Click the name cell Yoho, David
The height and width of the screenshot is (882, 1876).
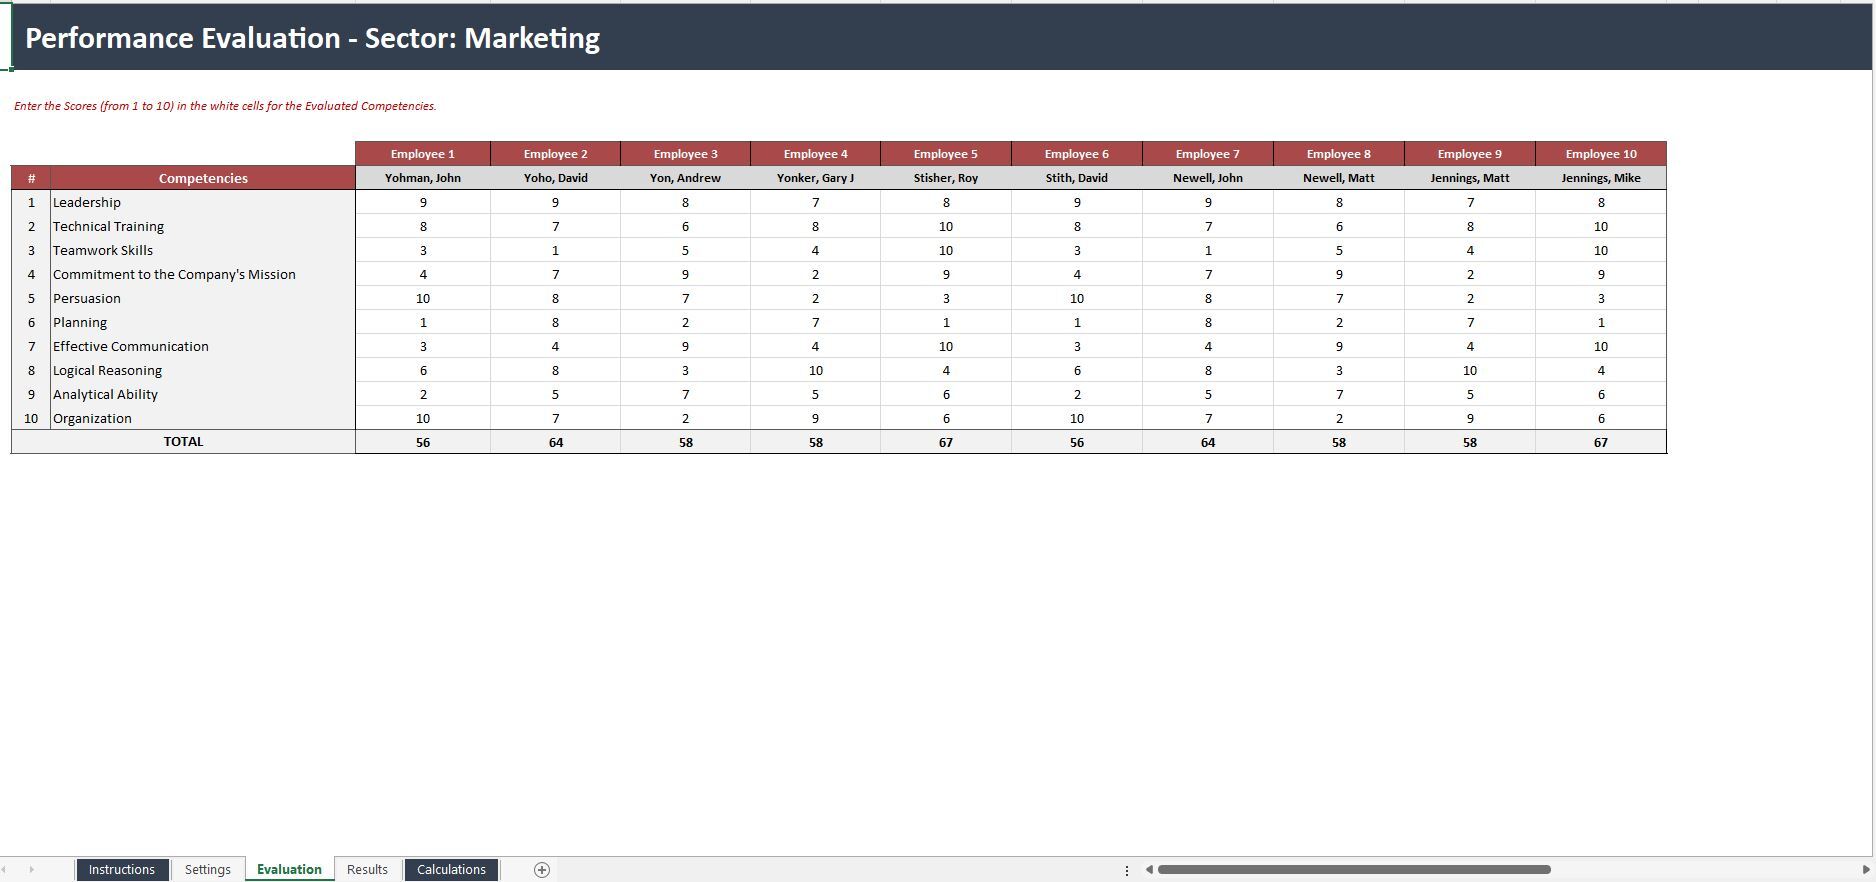point(556,178)
